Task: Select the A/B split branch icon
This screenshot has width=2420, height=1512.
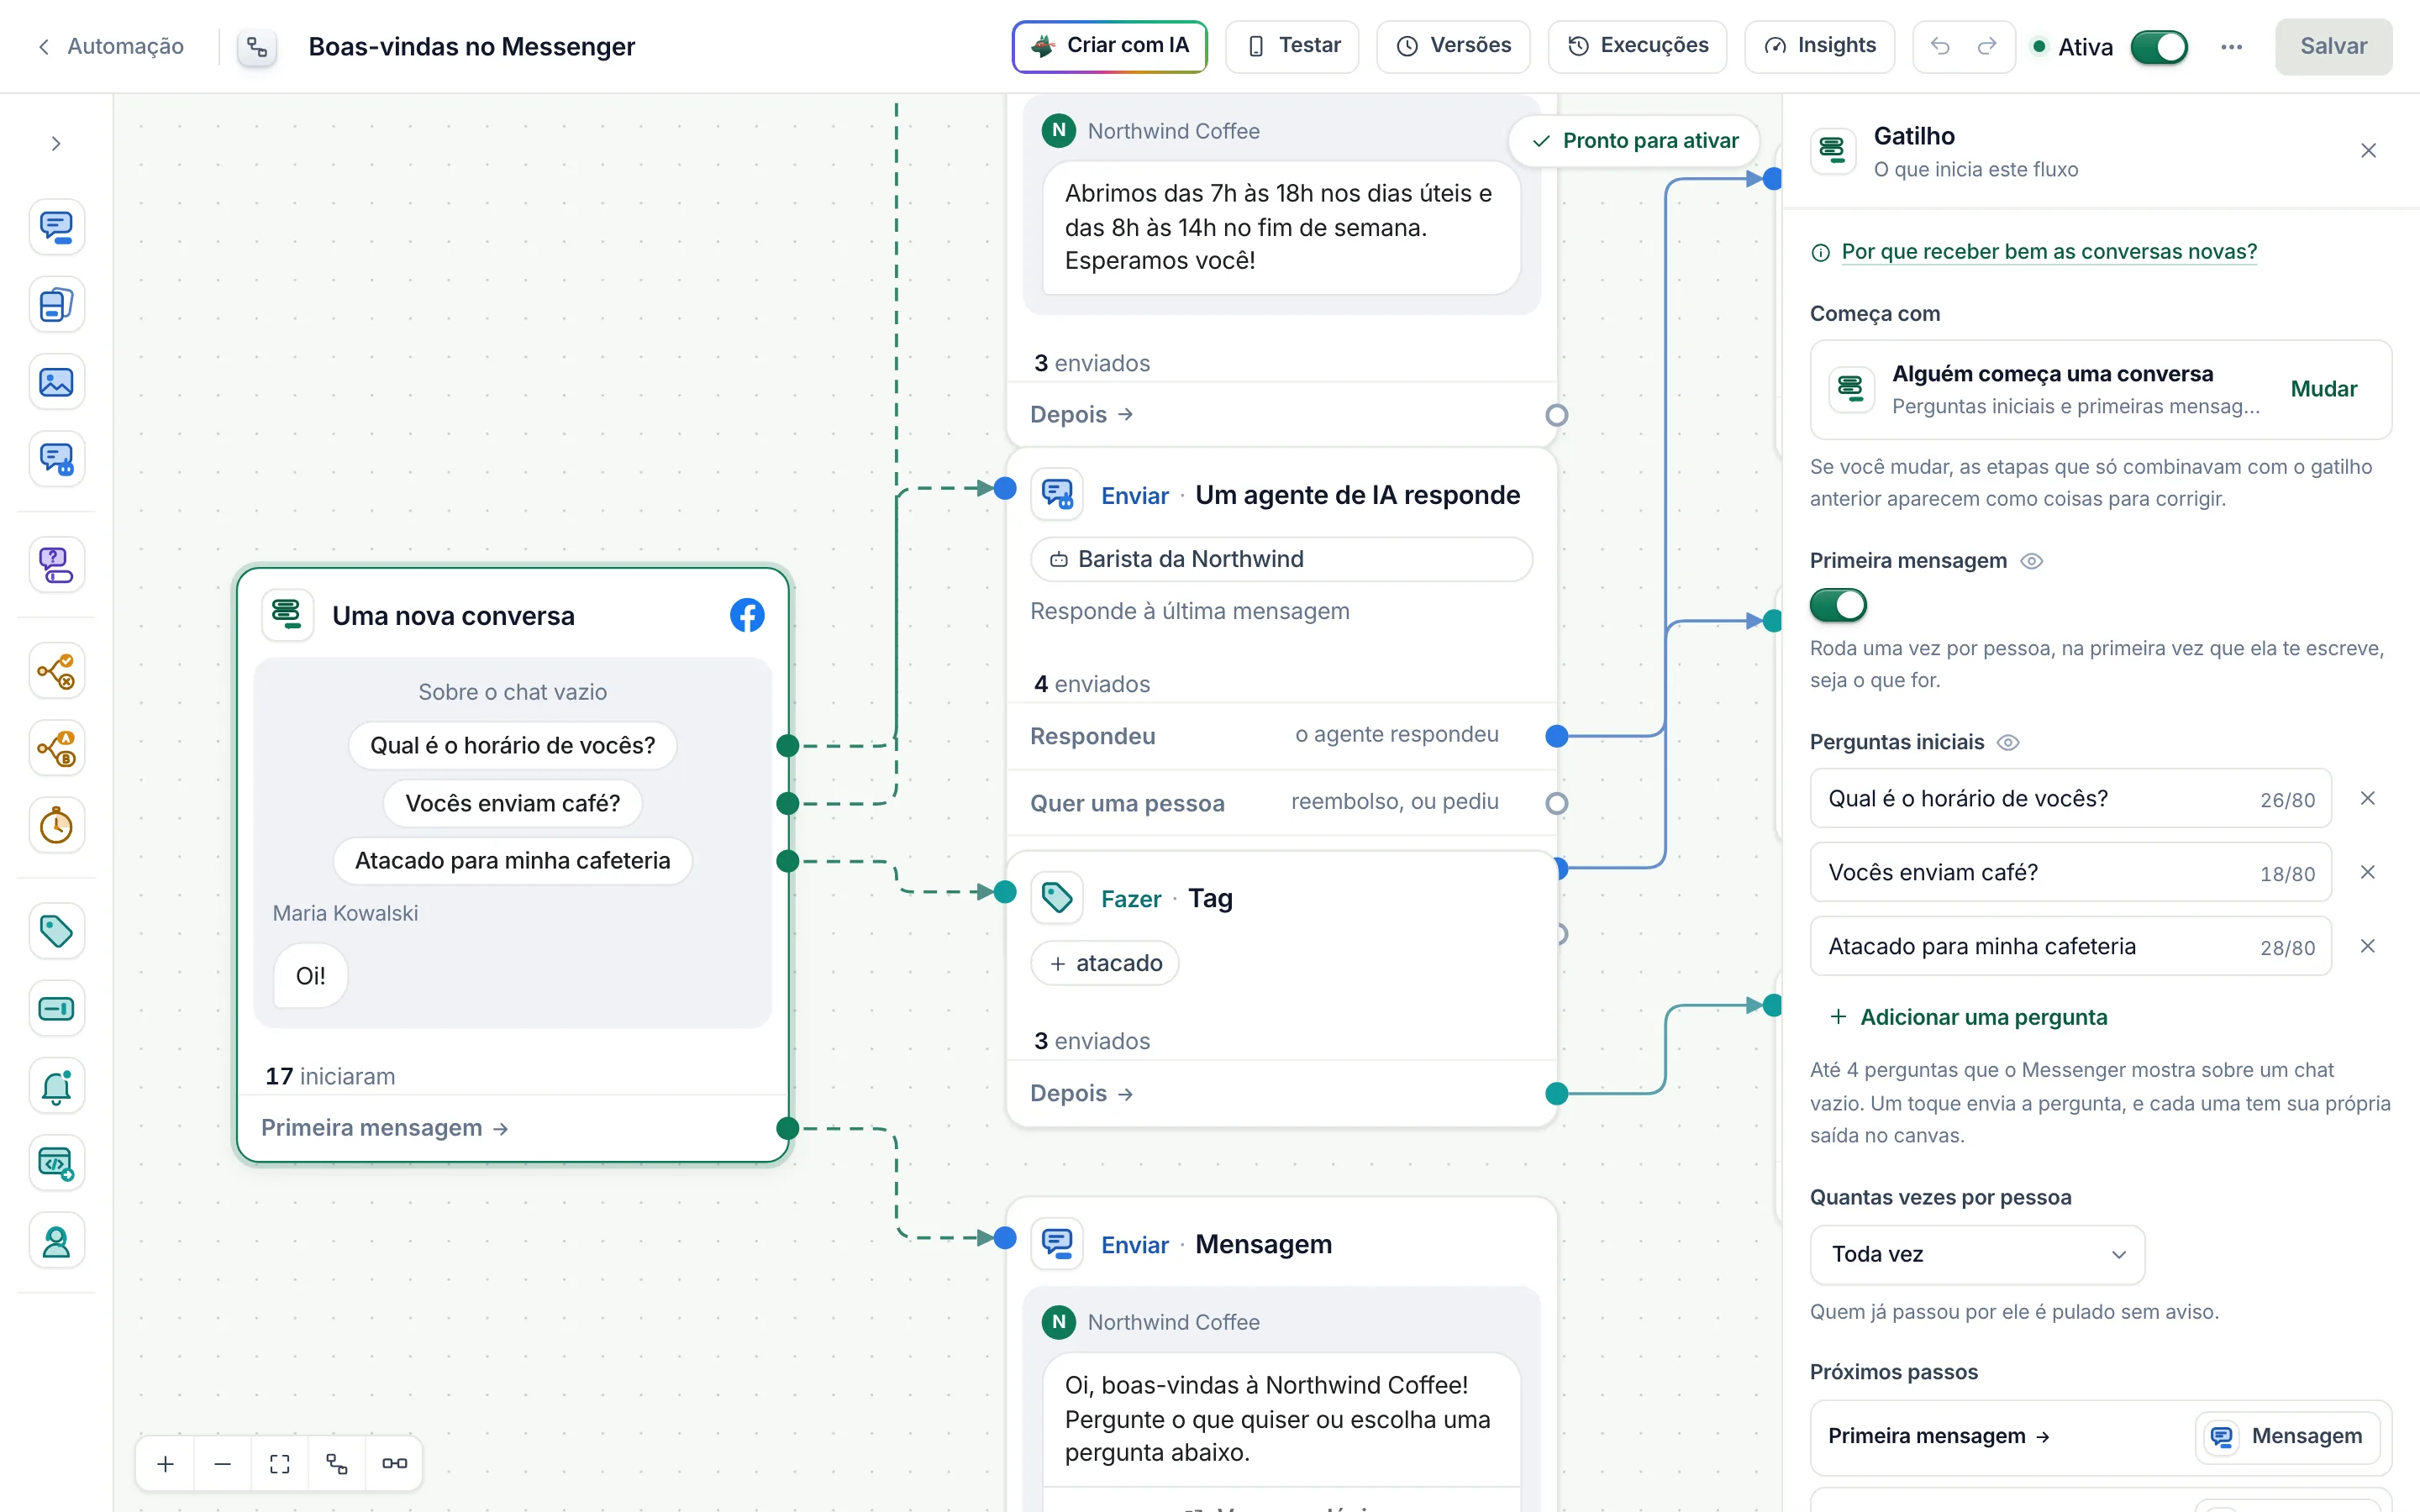Action: (56, 748)
